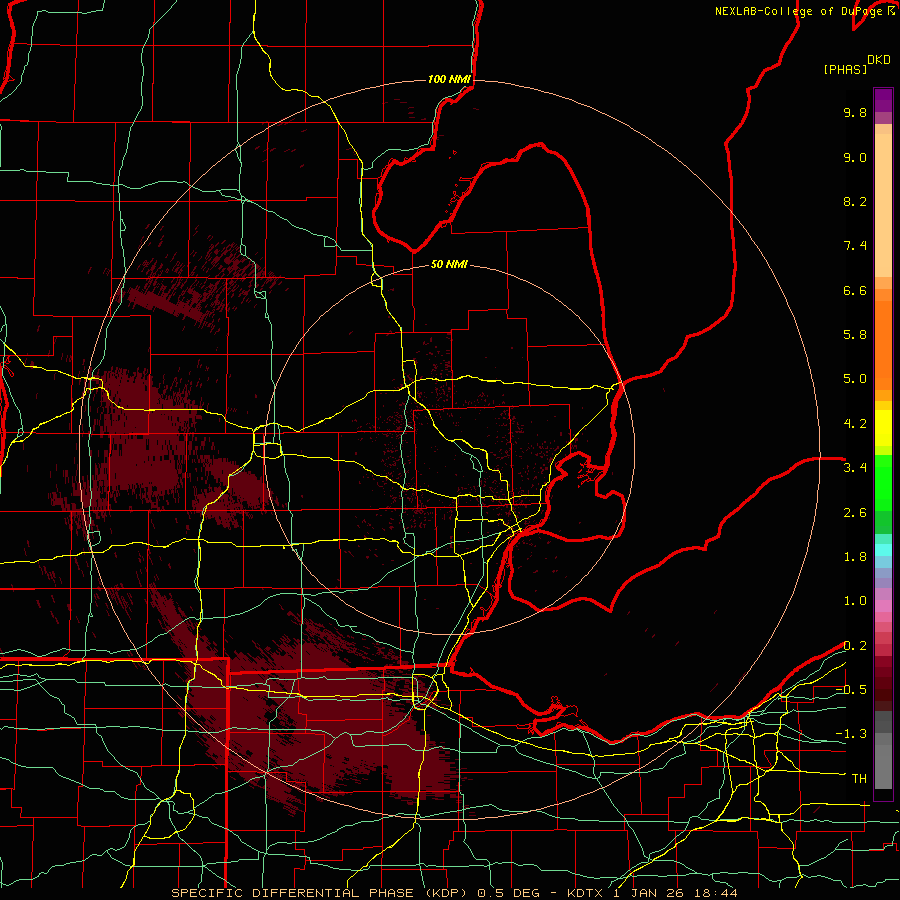Click the 8.2 scale value
900x900 pixels.
tap(855, 201)
